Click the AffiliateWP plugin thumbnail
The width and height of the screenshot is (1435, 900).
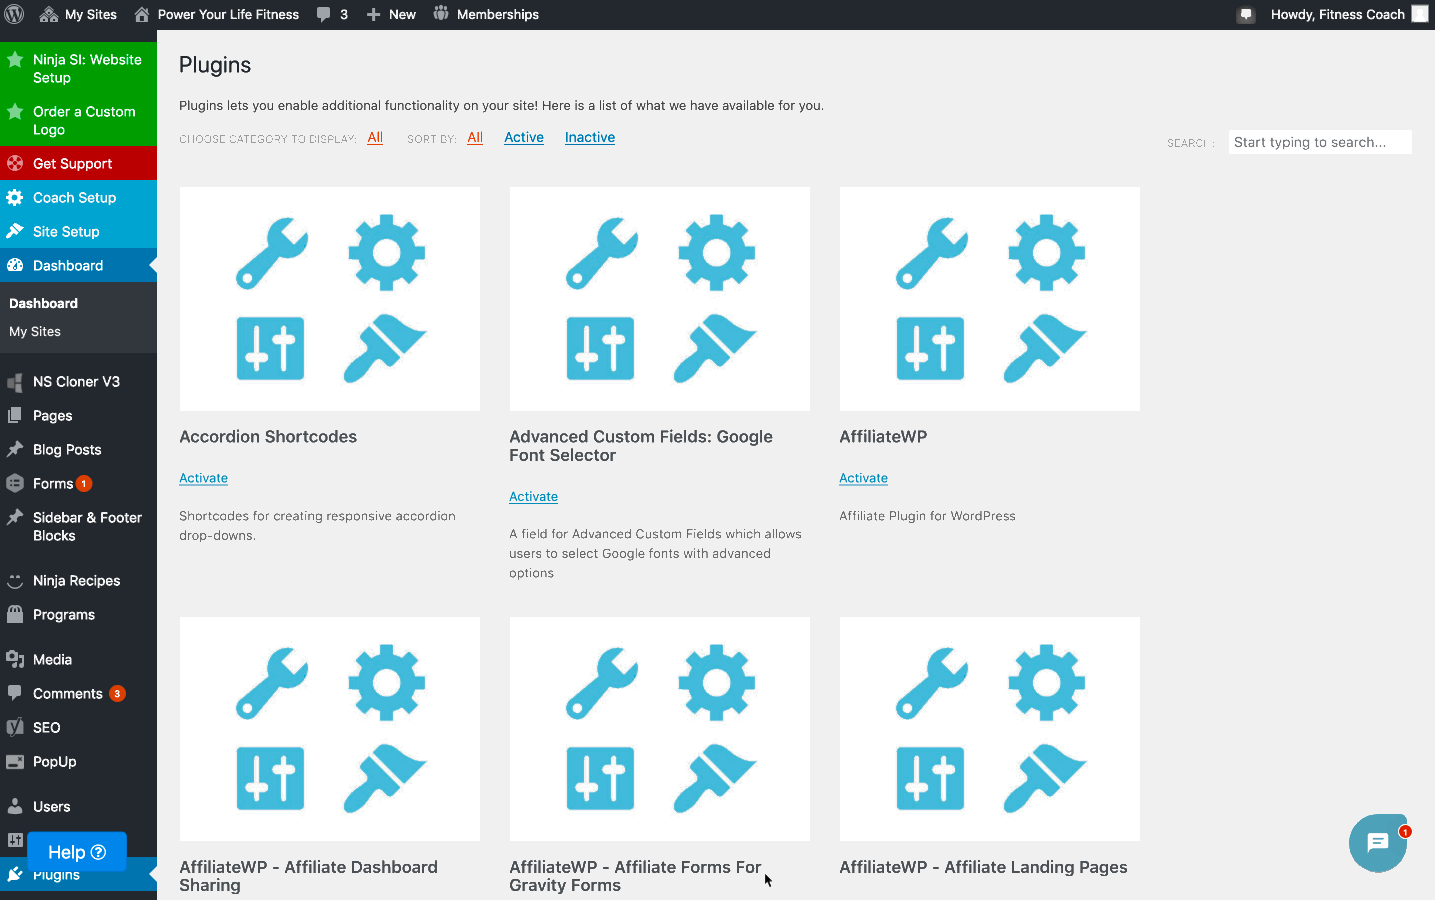click(990, 299)
